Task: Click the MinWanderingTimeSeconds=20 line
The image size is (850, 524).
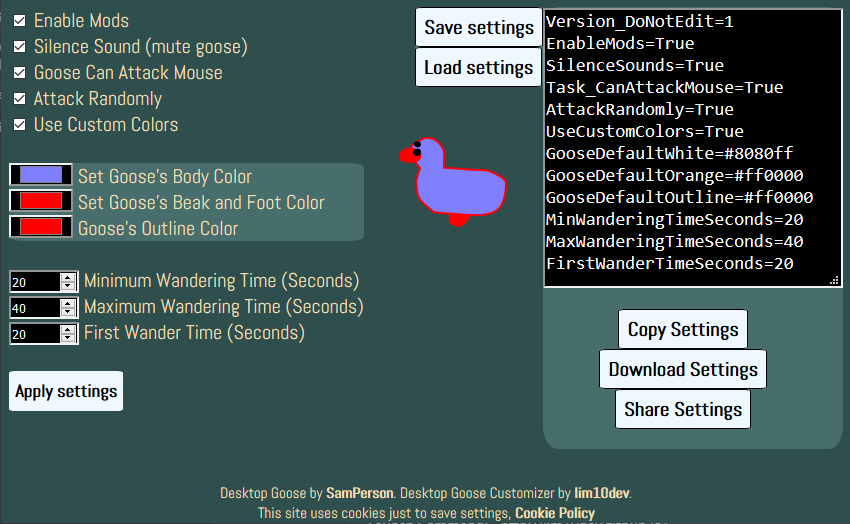Action: [674, 219]
